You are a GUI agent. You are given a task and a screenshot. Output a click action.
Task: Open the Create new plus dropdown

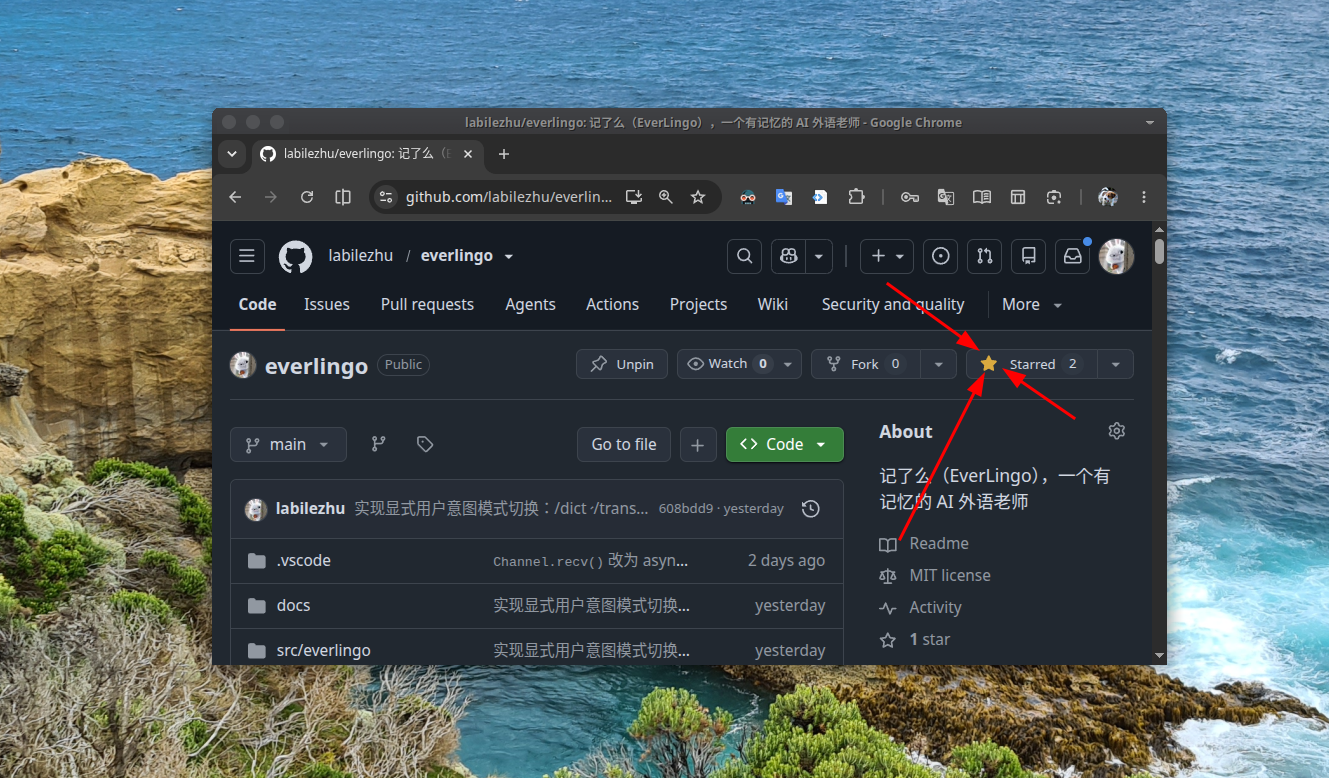pyautogui.click(x=887, y=256)
